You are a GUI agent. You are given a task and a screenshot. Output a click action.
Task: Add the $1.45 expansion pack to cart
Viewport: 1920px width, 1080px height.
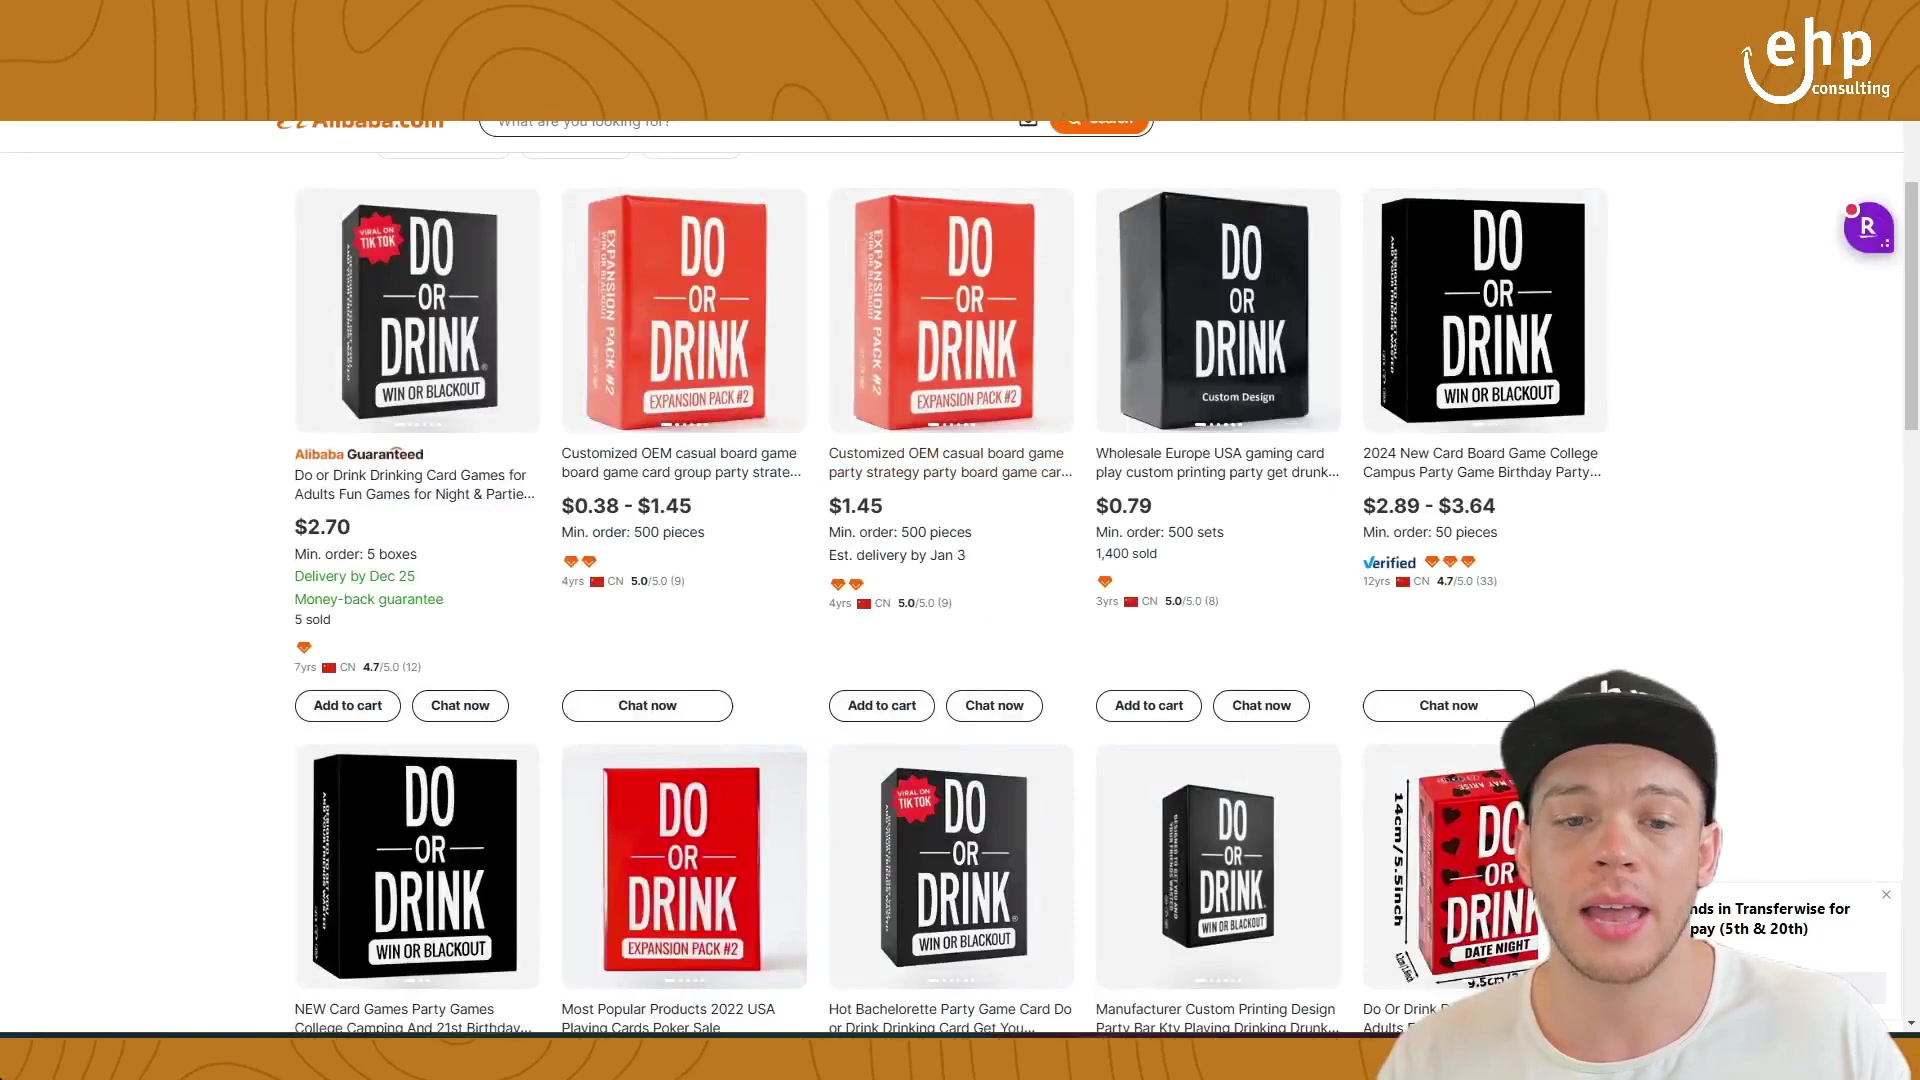881,706
